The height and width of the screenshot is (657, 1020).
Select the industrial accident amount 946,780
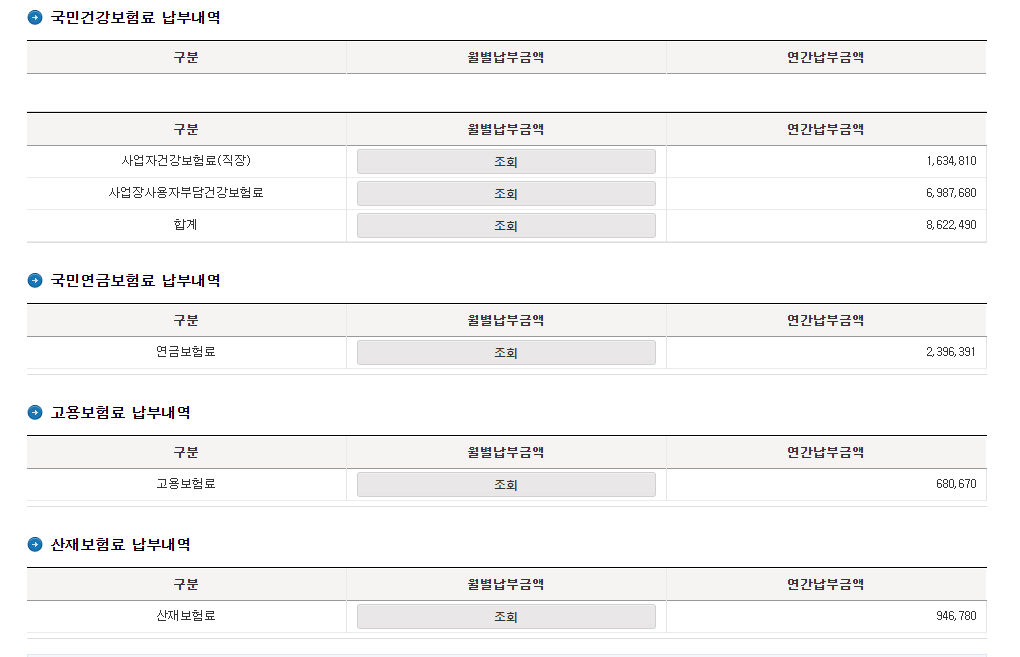[956, 616]
